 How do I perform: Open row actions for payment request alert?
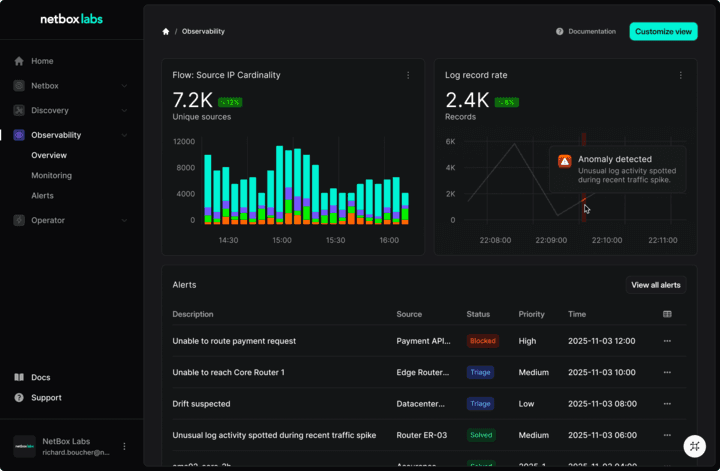[x=667, y=341]
